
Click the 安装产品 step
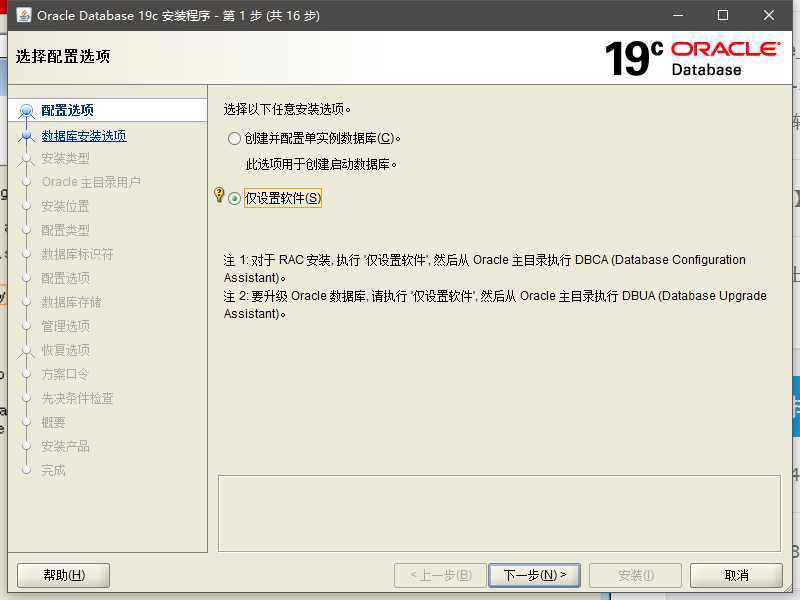tap(65, 446)
